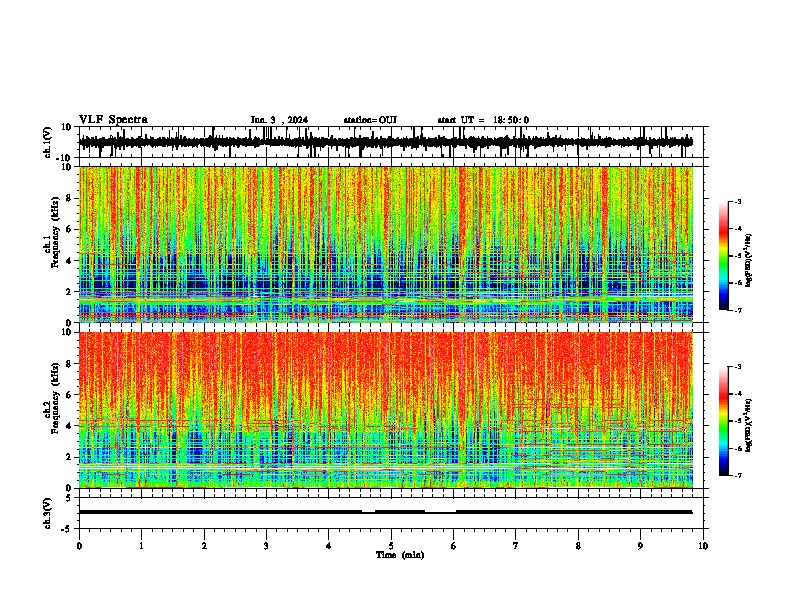The height and width of the screenshot is (612, 792).
Task: Click the "Time (min)" axis label
Action: (x=400, y=555)
